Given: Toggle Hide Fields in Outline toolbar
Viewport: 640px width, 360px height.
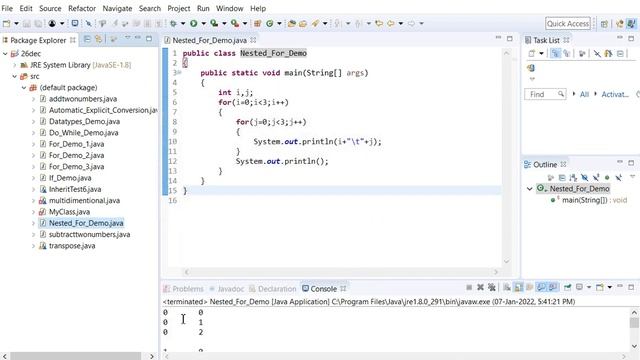Looking at the screenshot, I should (x=584, y=178).
